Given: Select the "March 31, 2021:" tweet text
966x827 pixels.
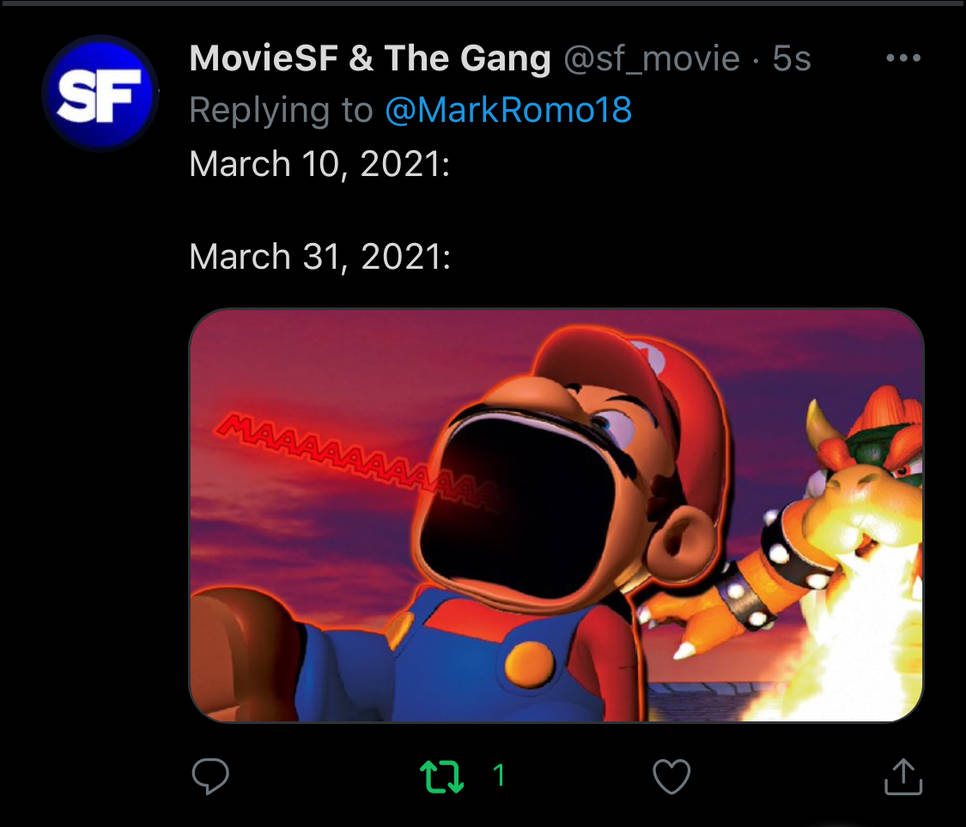Looking at the screenshot, I should (319, 257).
